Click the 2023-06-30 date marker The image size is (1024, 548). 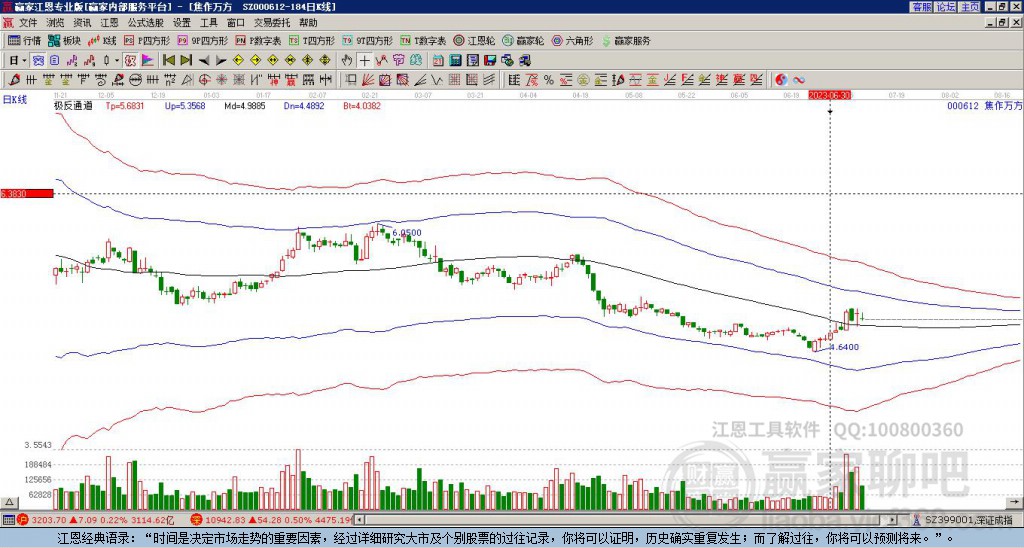[830, 95]
